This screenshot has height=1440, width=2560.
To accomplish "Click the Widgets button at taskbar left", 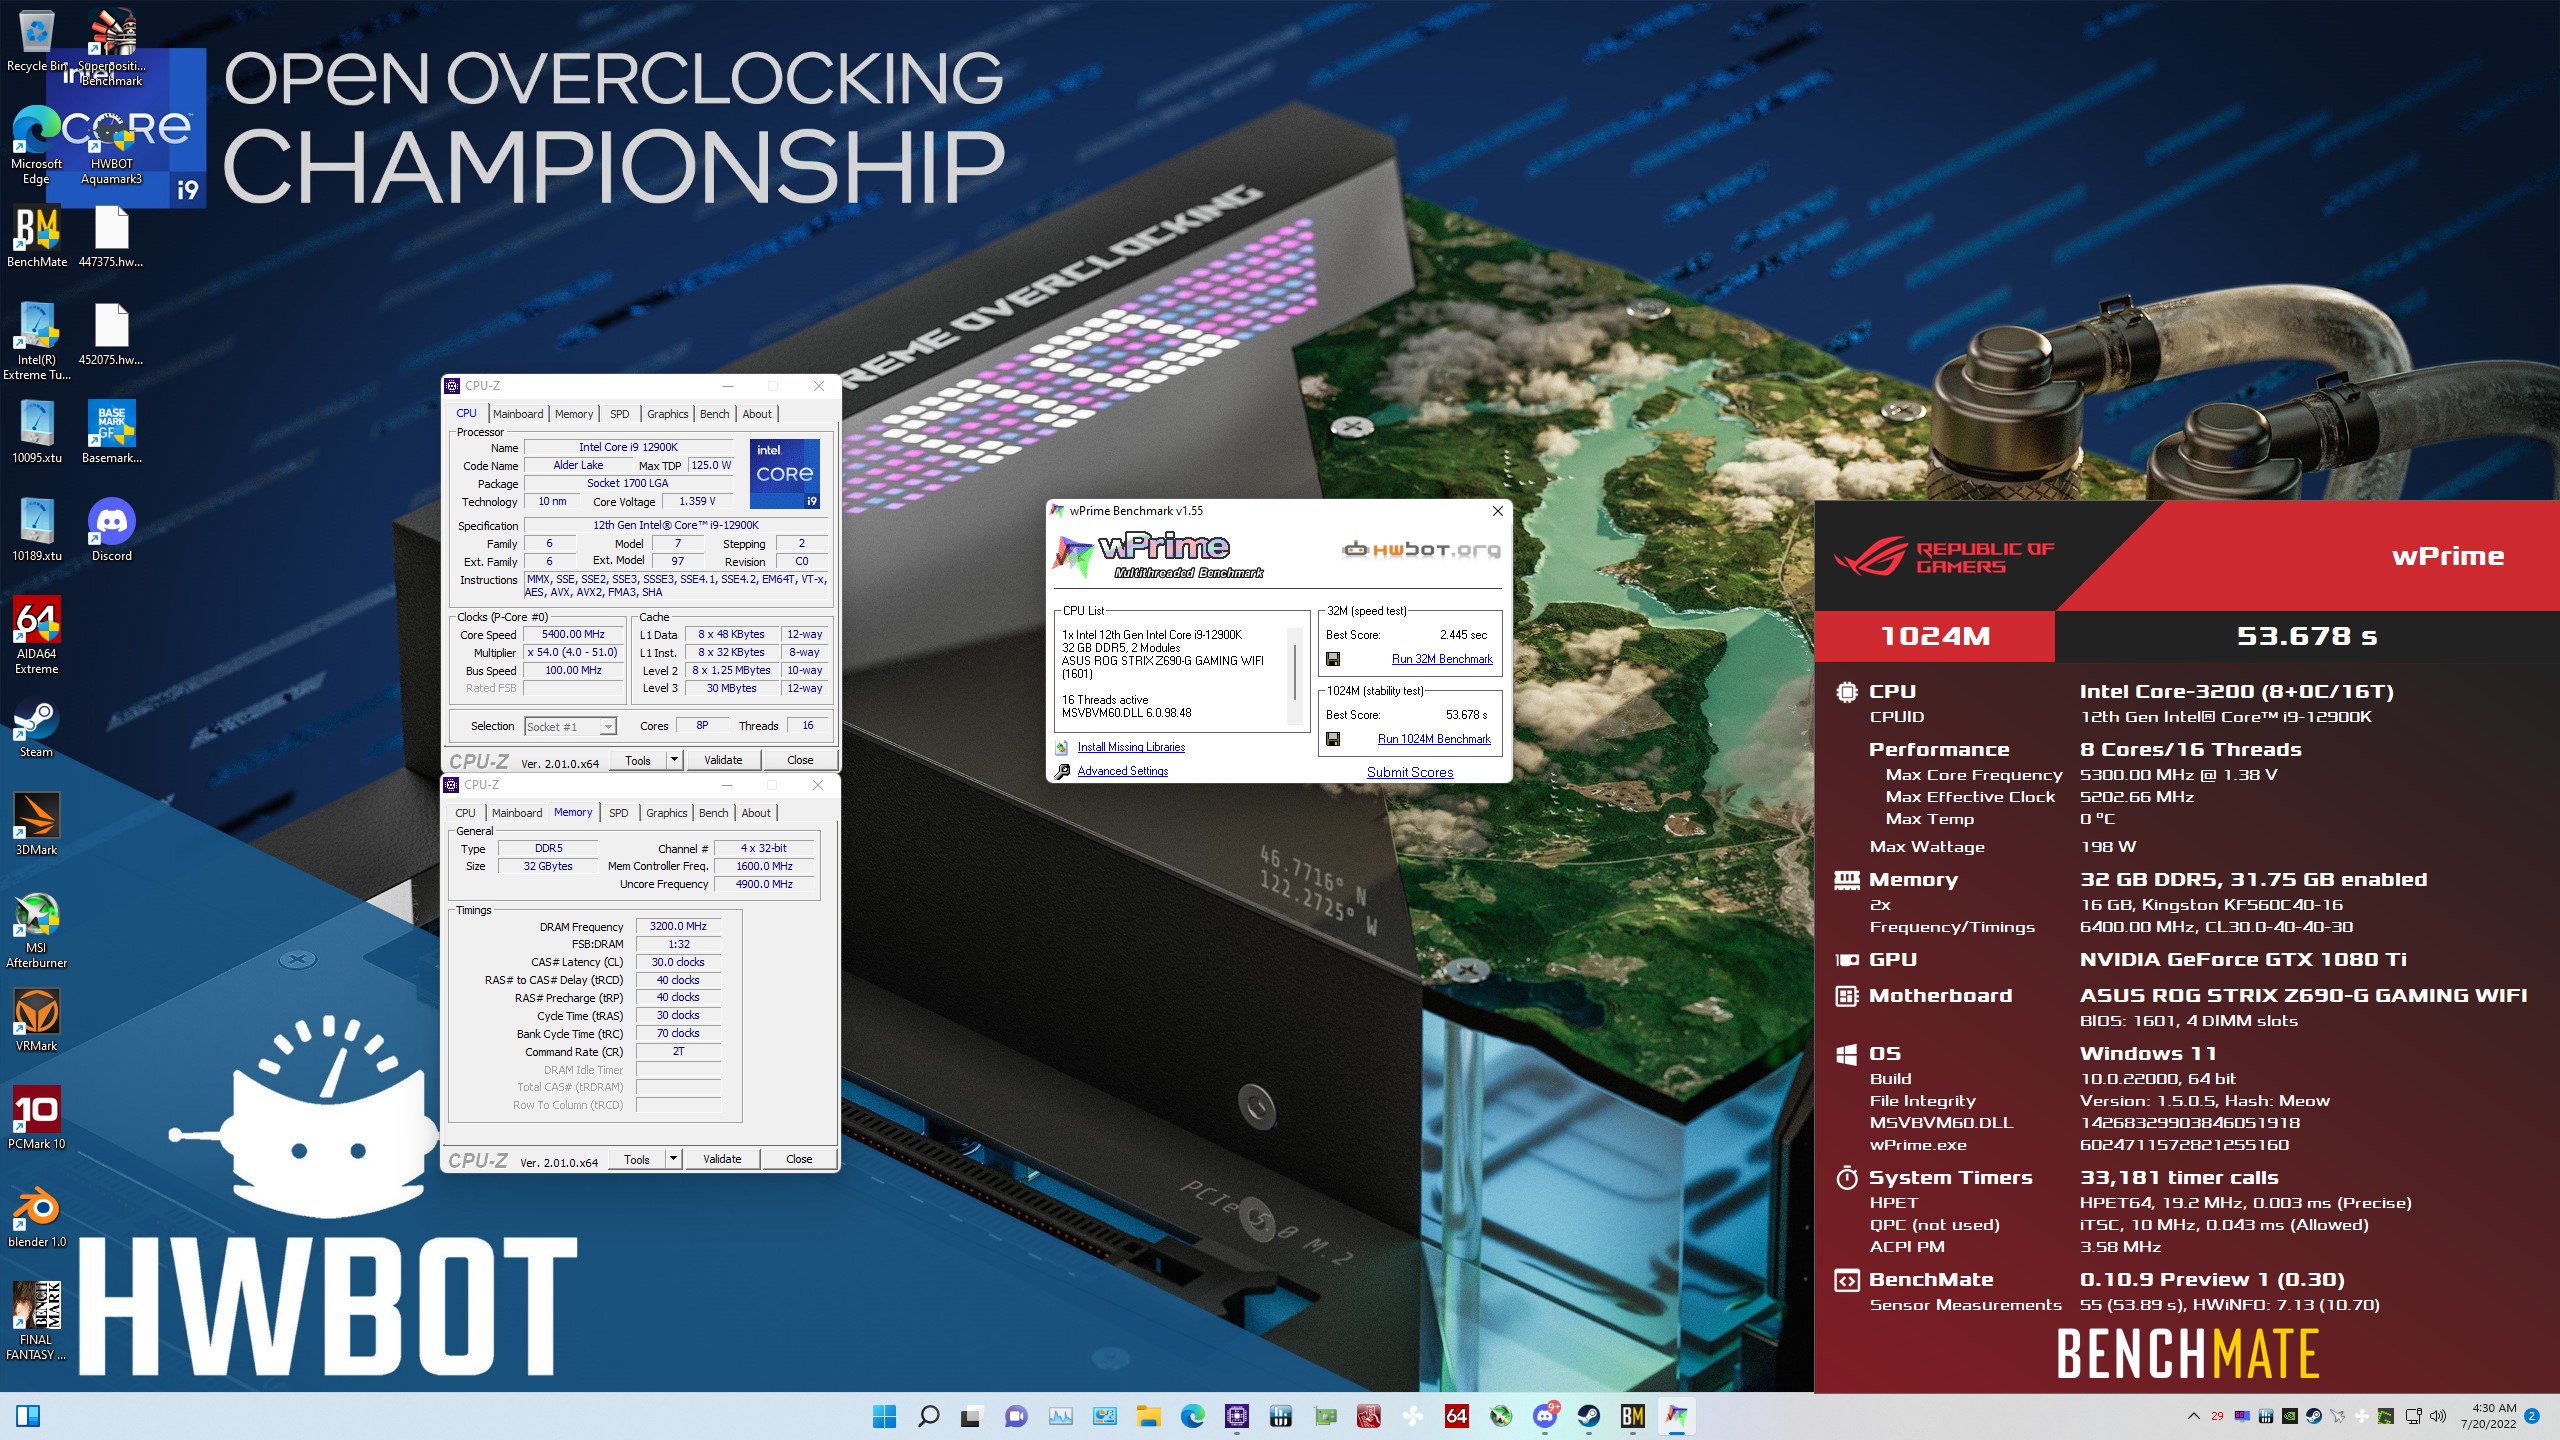I will (28, 1416).
